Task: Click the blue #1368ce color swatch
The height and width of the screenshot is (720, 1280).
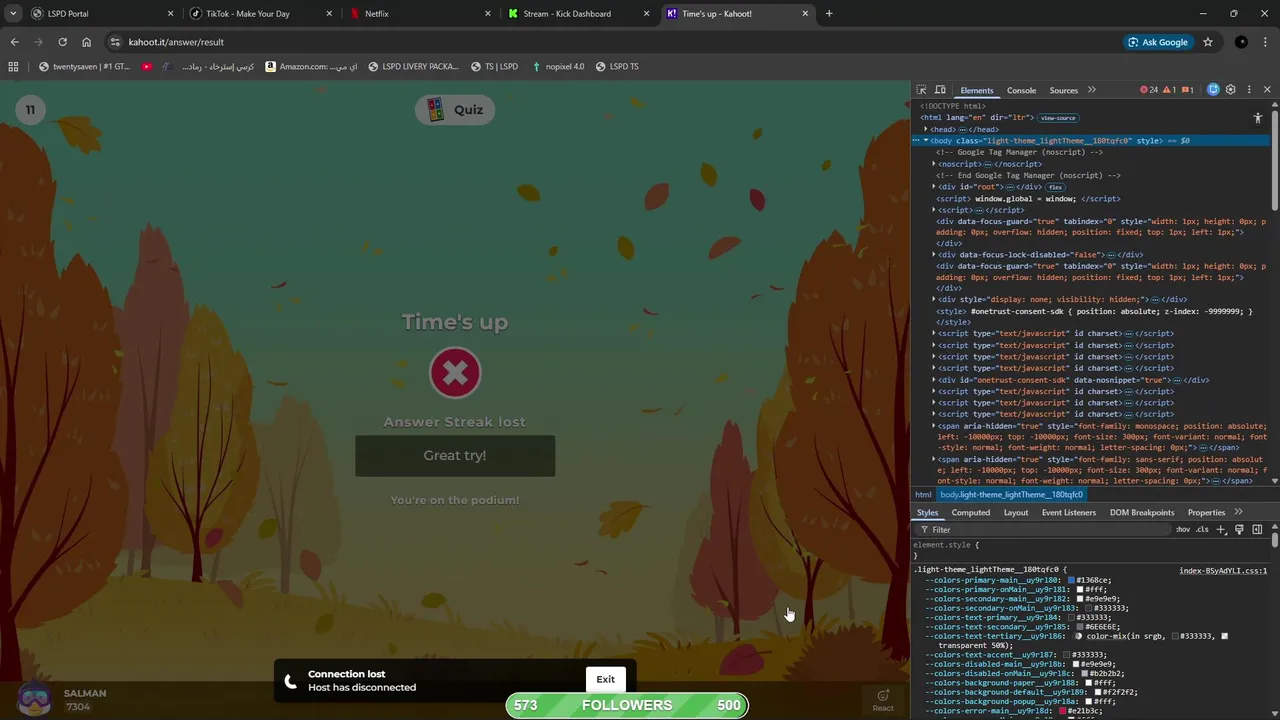Action: pos(1072,580)
